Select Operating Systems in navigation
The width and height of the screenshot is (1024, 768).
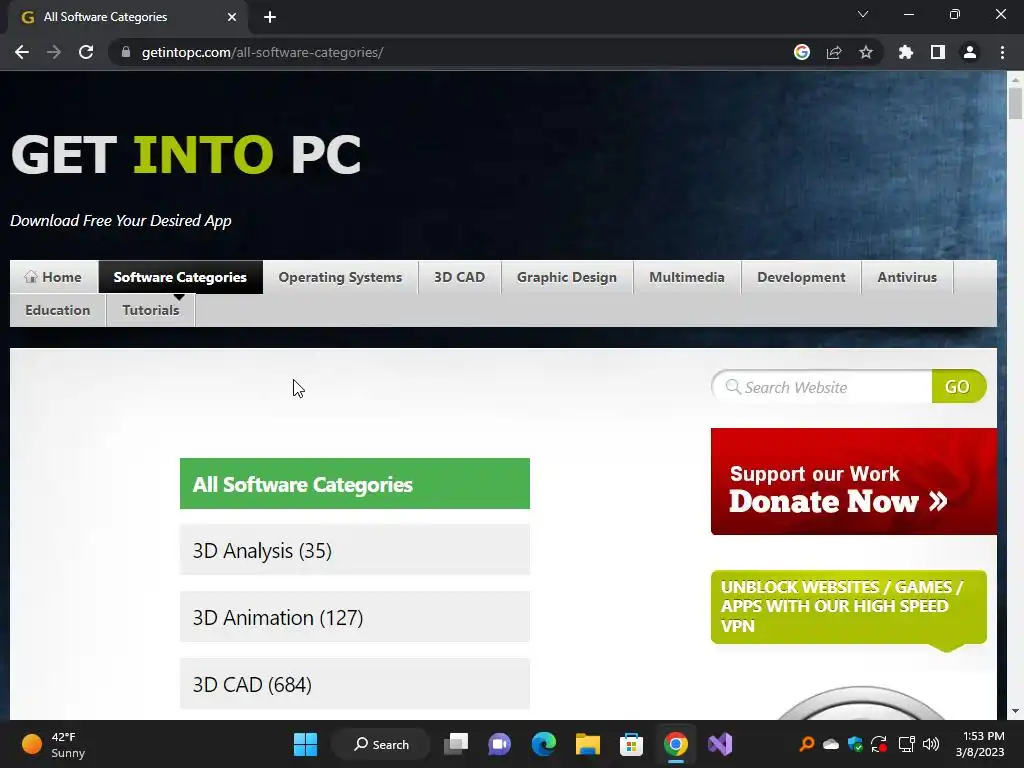340,277
